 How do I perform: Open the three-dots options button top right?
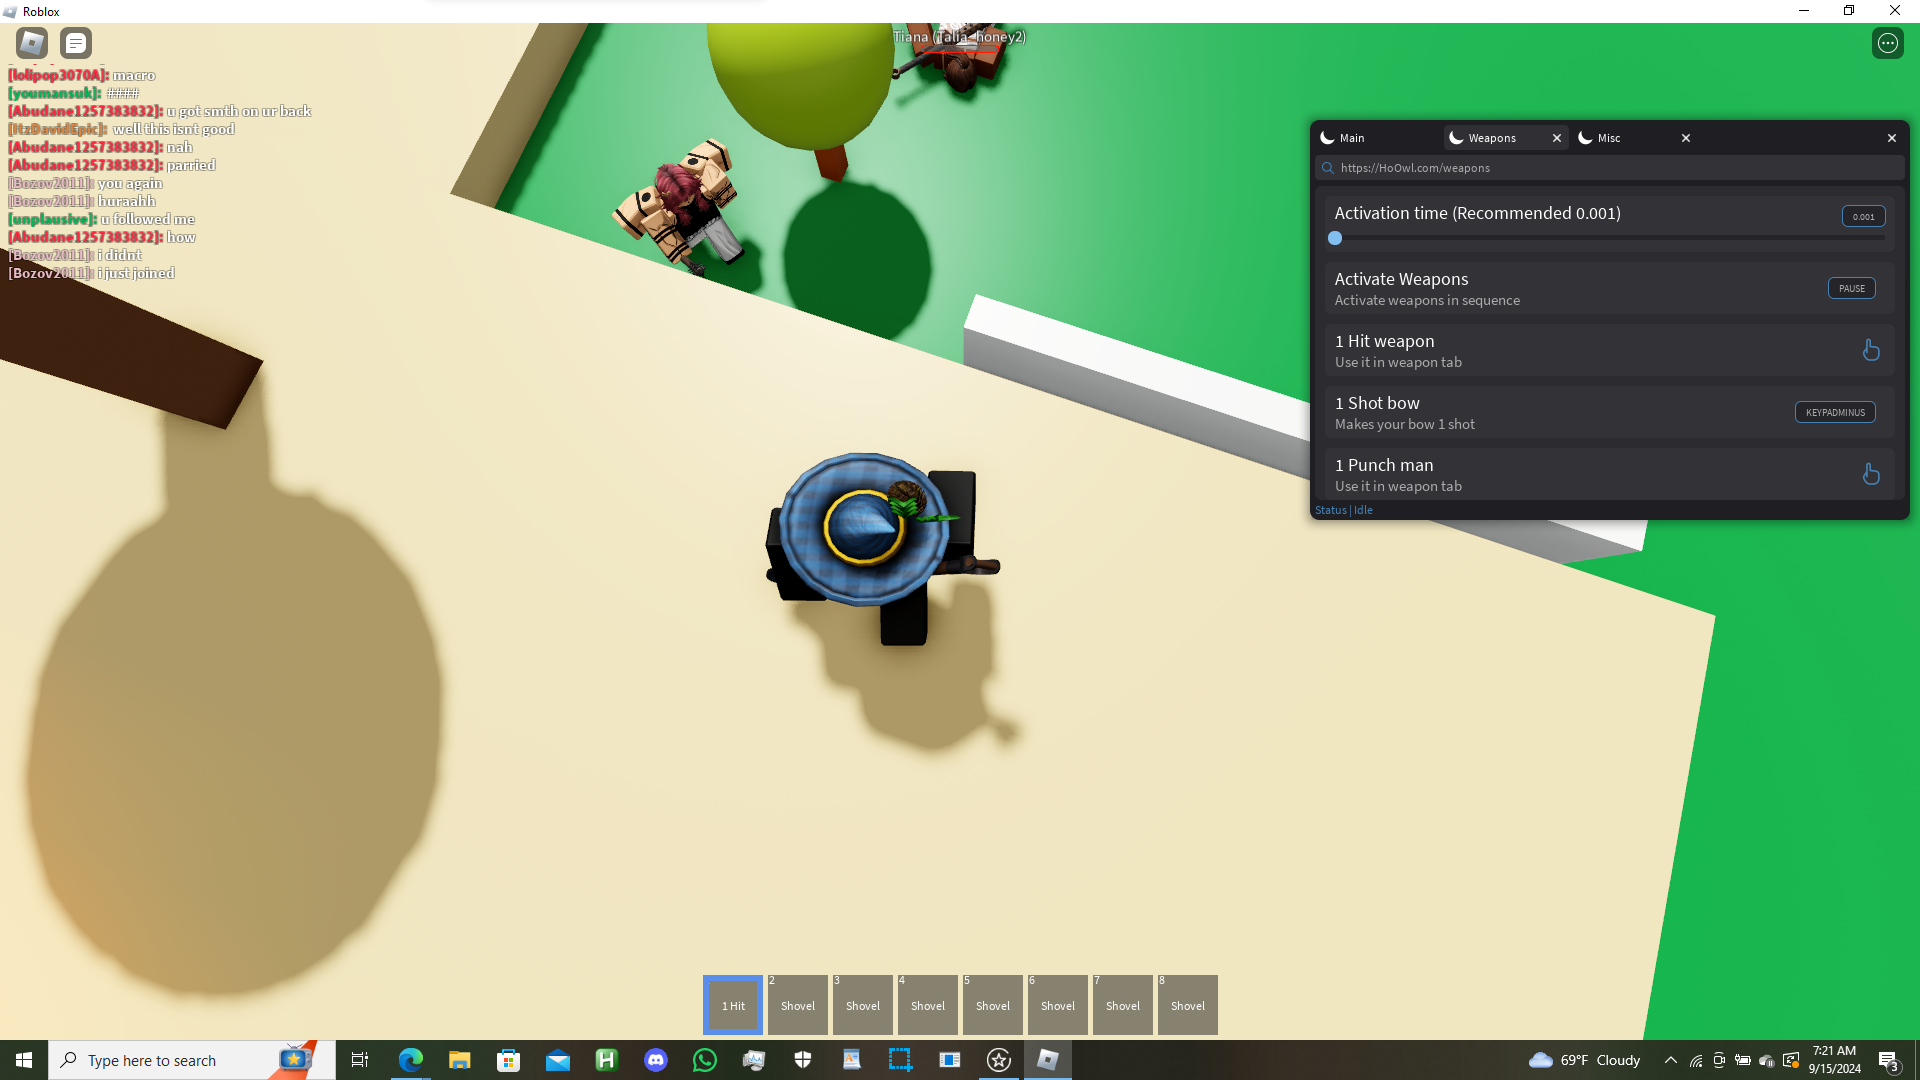[x=1888, y=43]
